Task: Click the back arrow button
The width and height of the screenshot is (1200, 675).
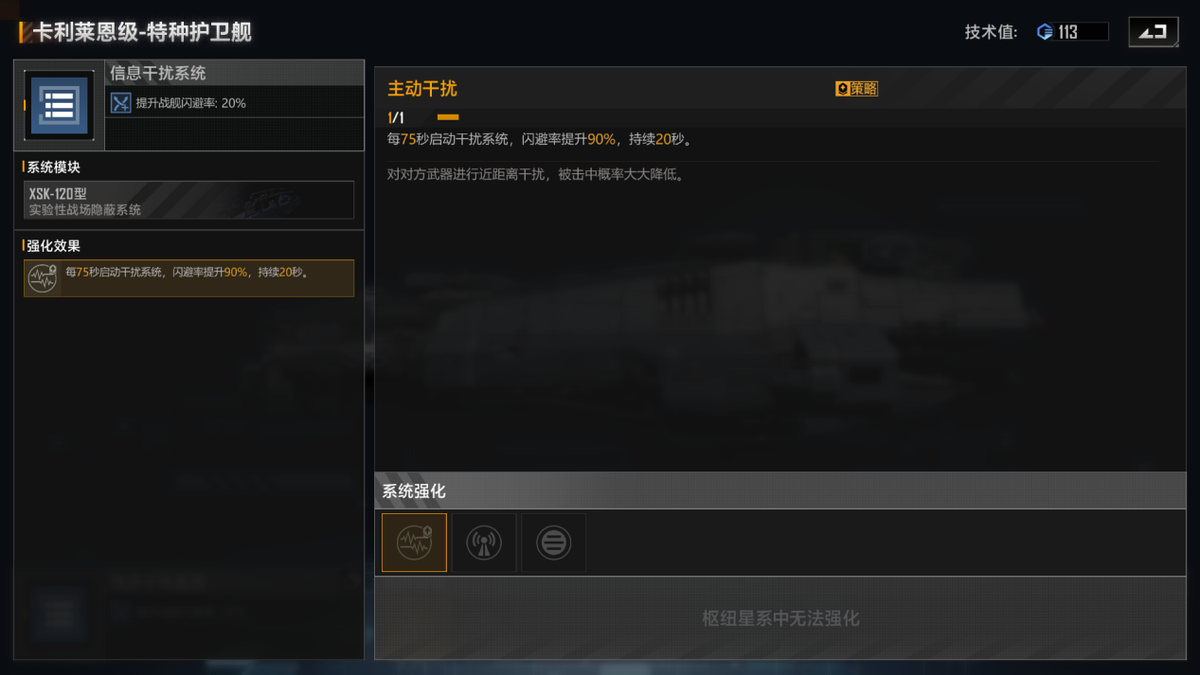Action: (1153, 32)
